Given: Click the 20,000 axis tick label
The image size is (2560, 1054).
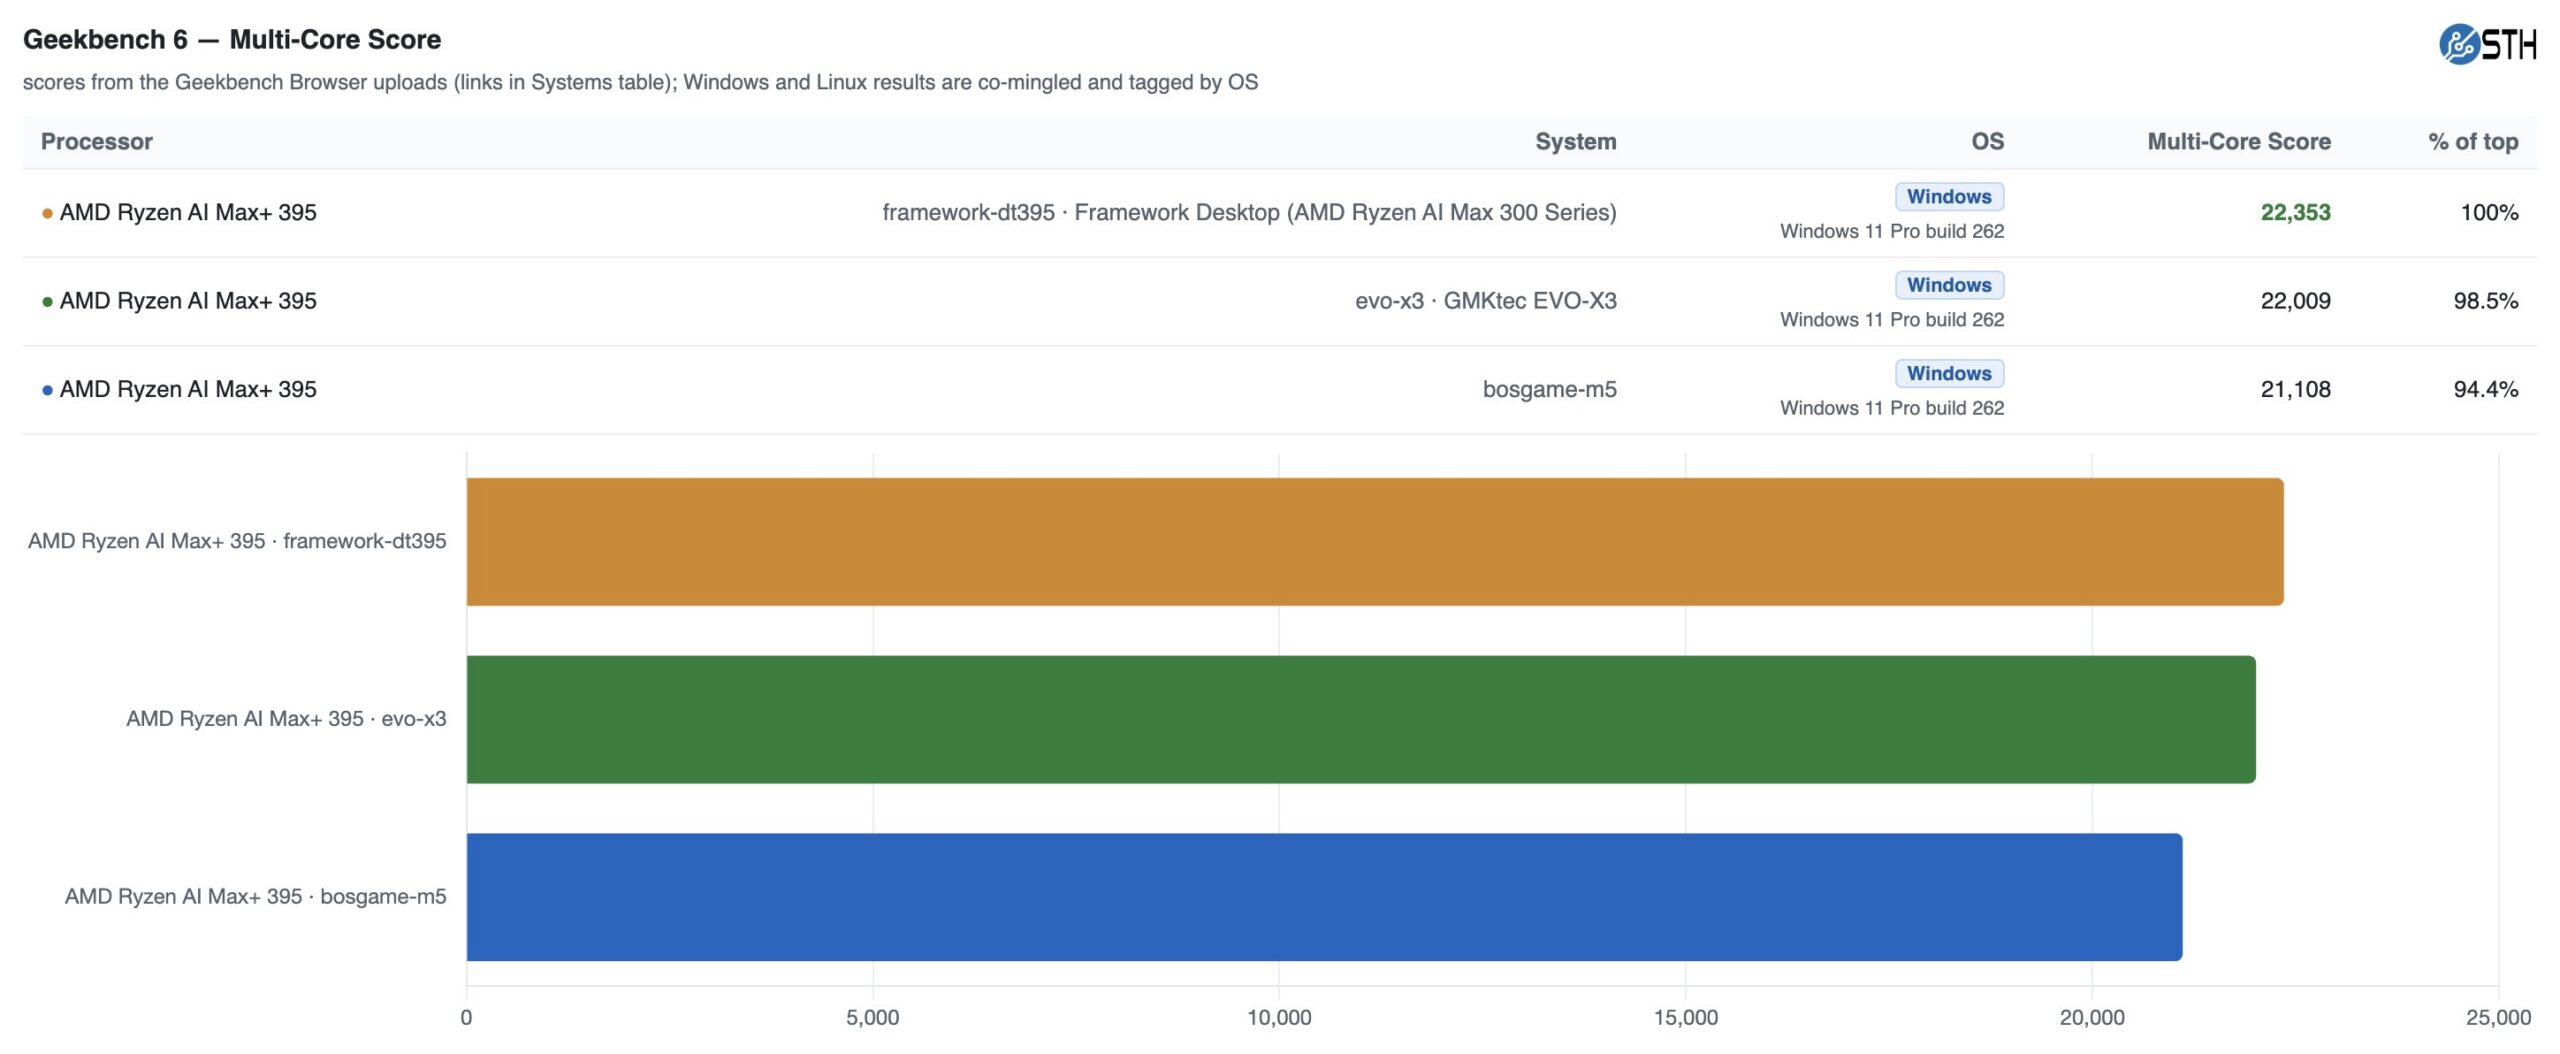Looking at the screenshot, I should pyautogui.click(x=2092, y=1018).
